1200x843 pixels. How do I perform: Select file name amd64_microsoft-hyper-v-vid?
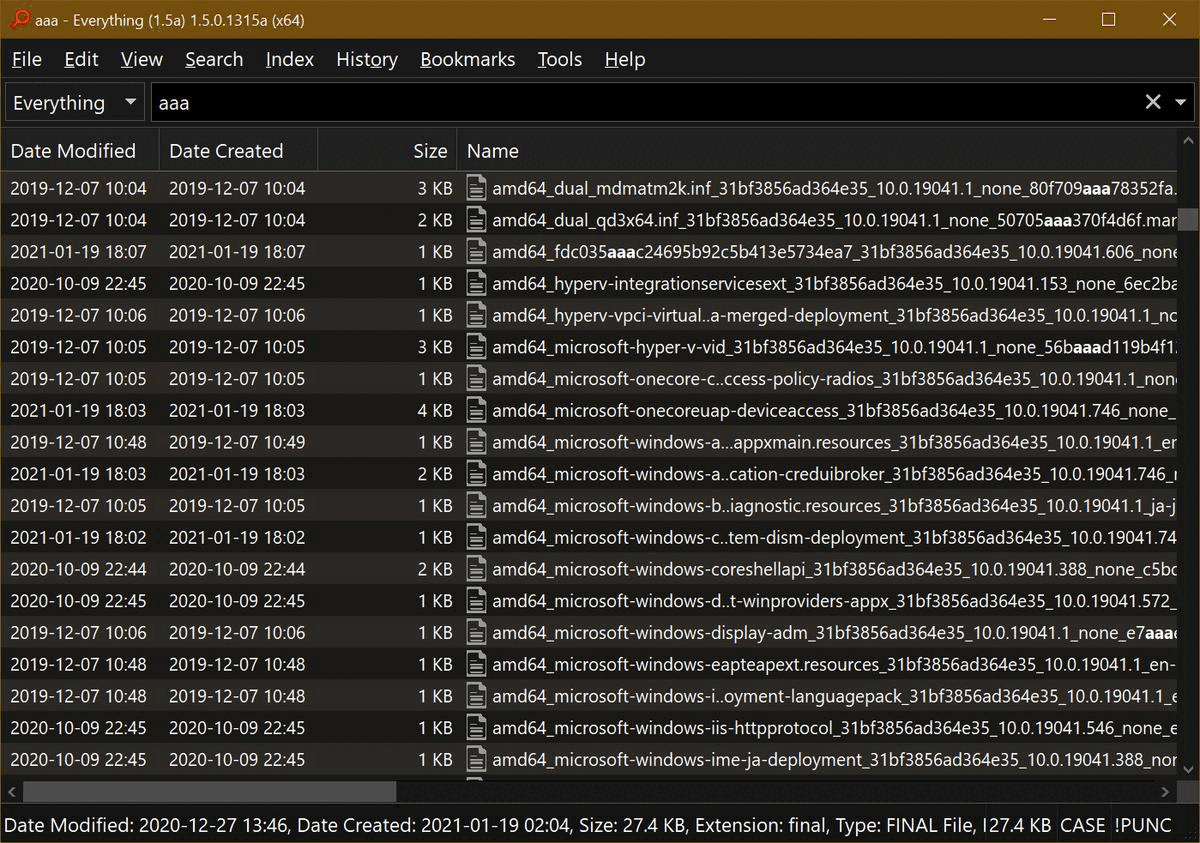pos(834,347)
